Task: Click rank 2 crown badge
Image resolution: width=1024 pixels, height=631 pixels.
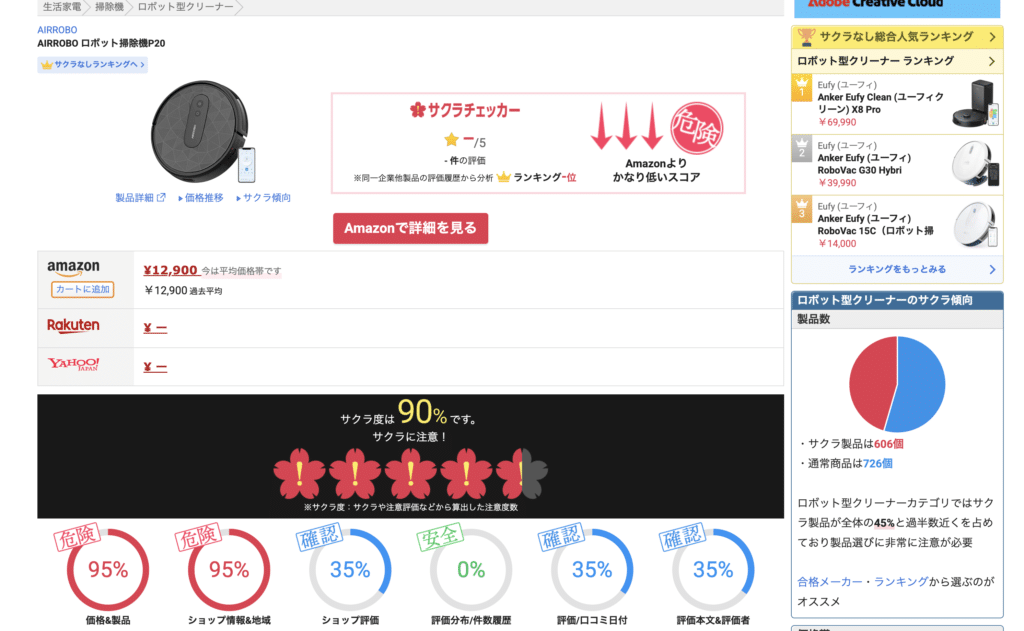Action: (x=802, y=148)
